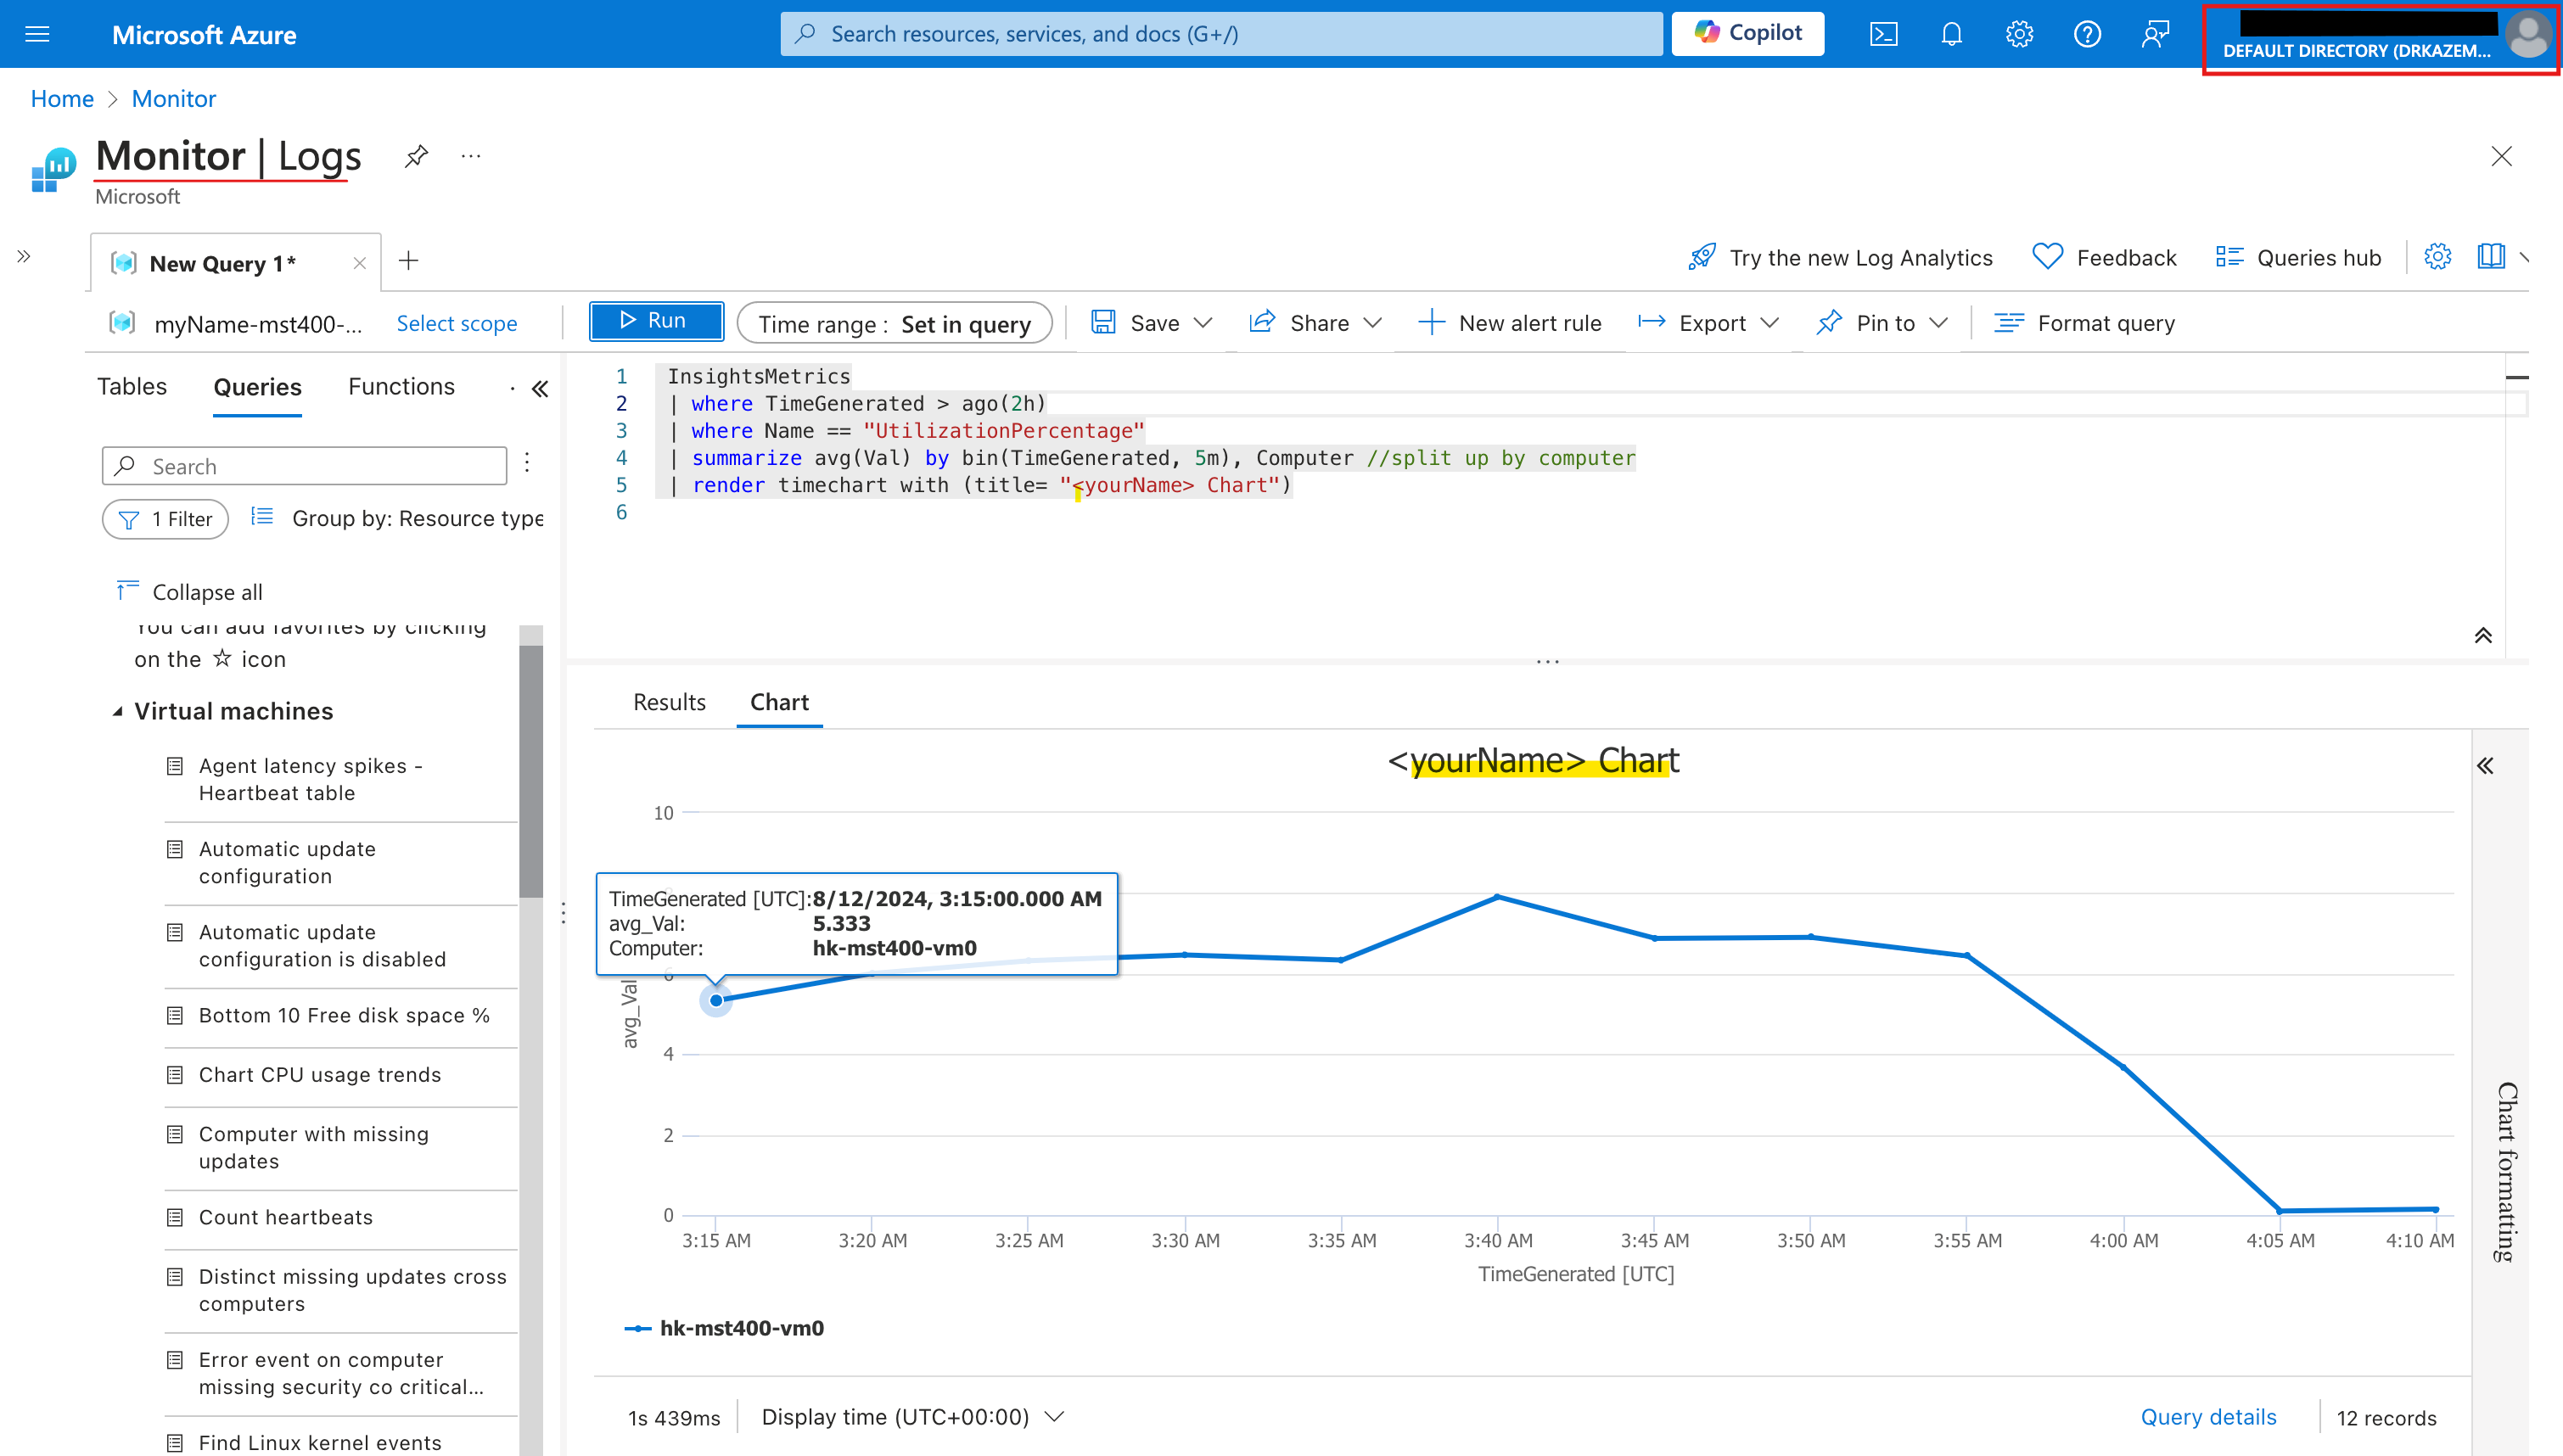Open Log Analytics settings gear icon
Screen dimensions: 2563x1456
(2438, 257)
